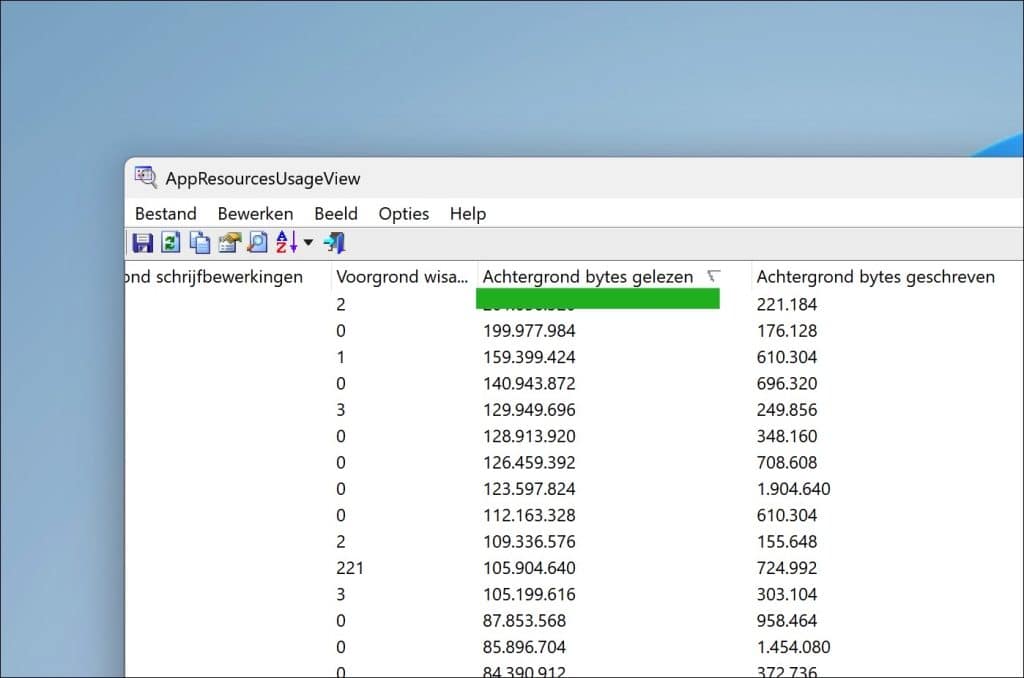1024x678 pixels.
Task: Open Find with the magnifier toolbar icon
Action: click(x=258, y=243)
